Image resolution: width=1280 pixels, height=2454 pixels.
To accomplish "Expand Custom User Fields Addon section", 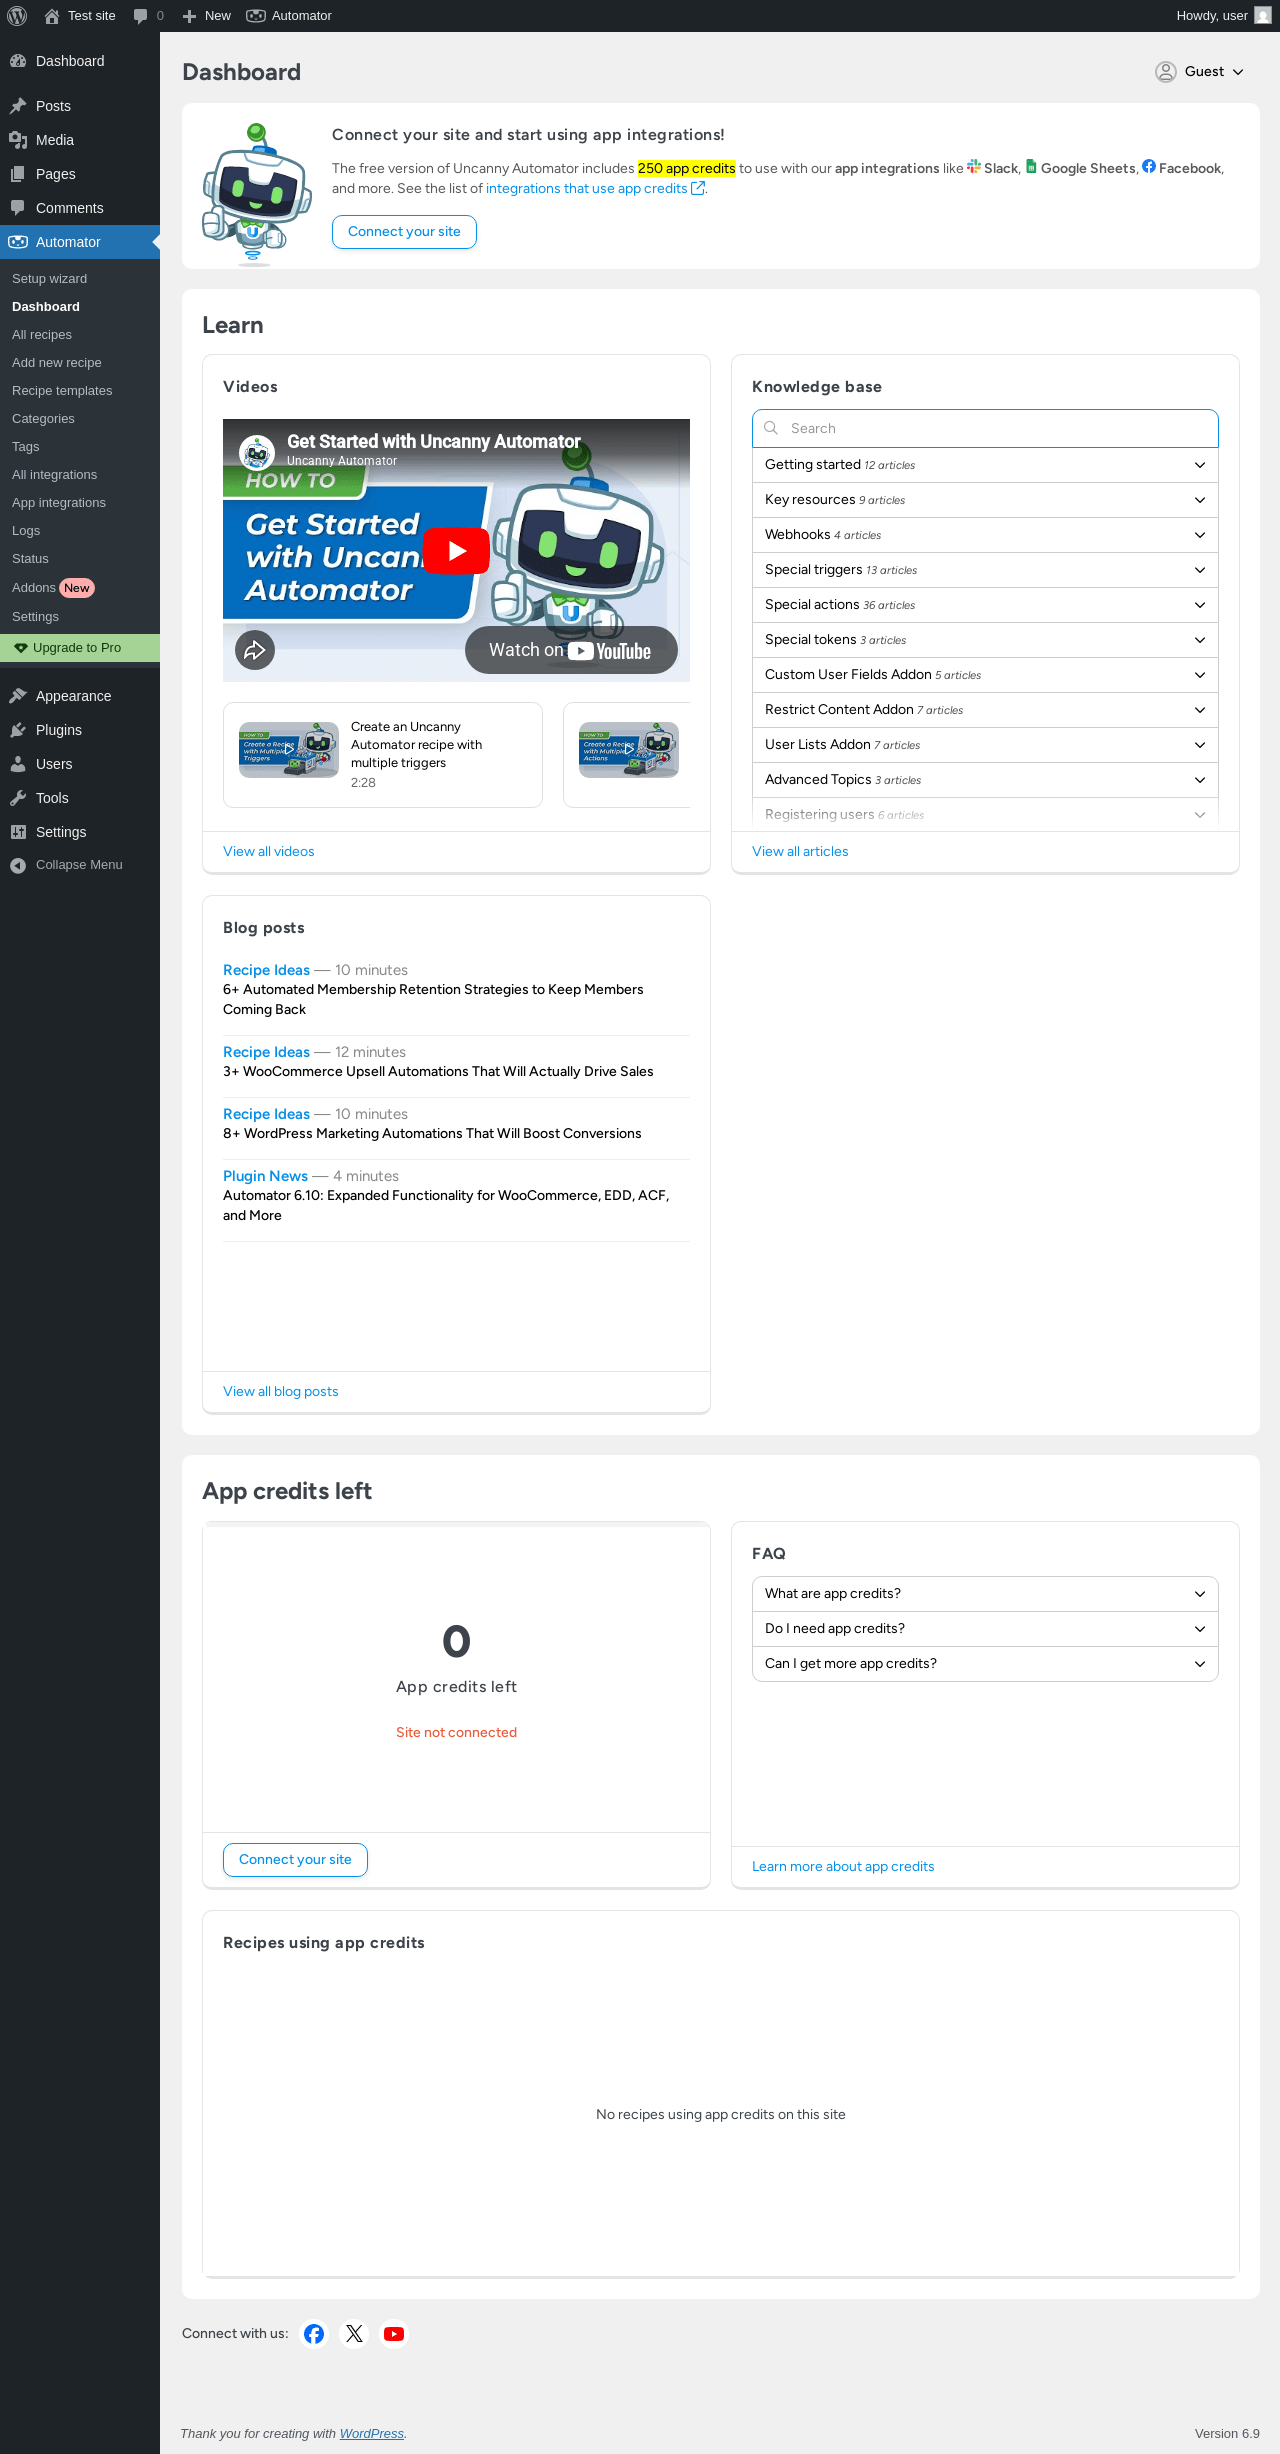I will (x=985, y=675).
